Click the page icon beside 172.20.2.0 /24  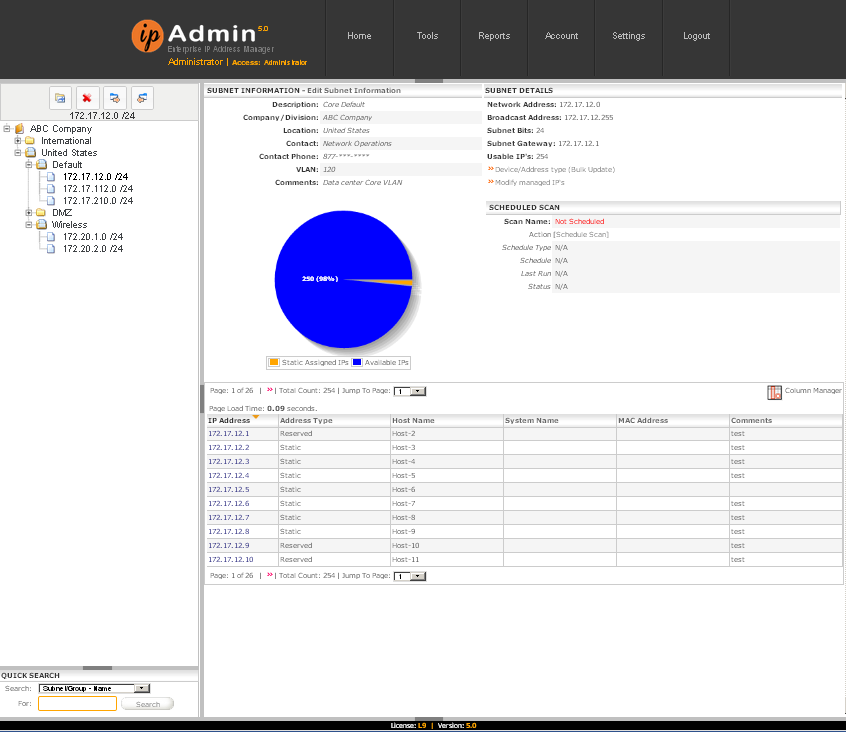[x=51, y=249]
